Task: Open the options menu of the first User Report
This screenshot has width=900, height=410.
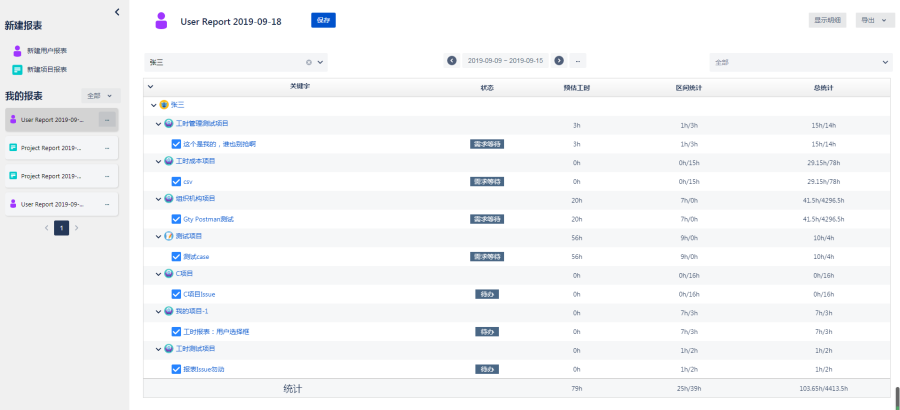Action: [107, 120]
